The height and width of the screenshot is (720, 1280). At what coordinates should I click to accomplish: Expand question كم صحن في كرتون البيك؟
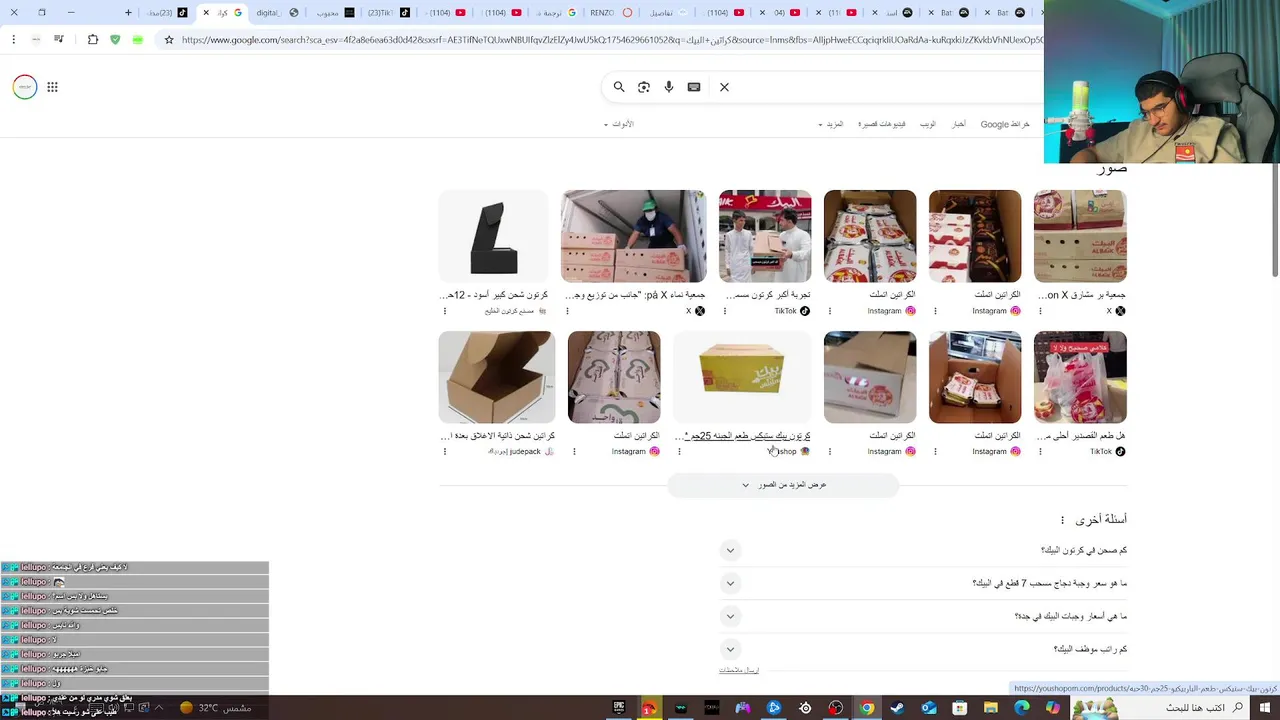point(730,550)
